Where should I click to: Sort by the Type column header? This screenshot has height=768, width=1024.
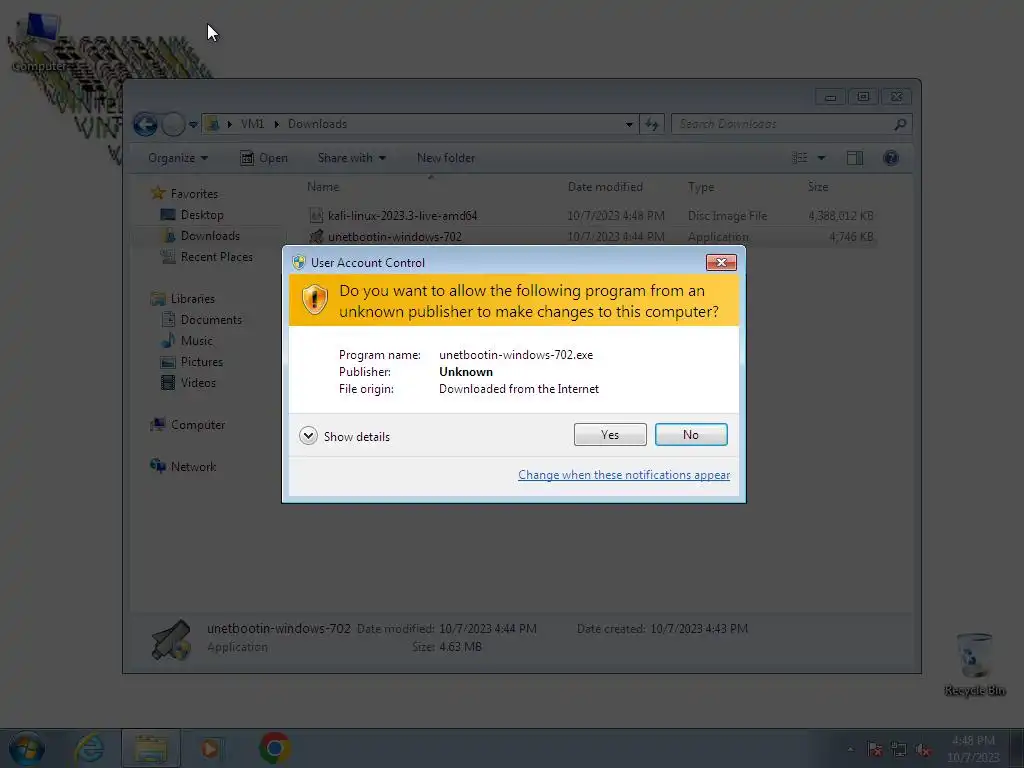701,187
